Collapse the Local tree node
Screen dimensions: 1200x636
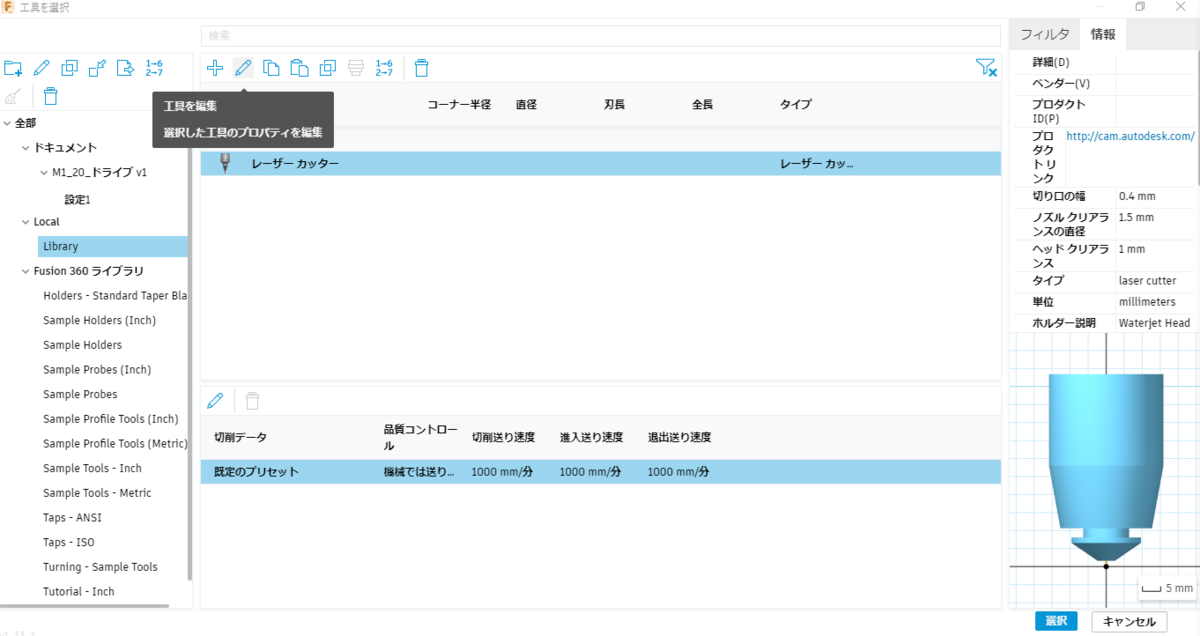click(26, 222)
